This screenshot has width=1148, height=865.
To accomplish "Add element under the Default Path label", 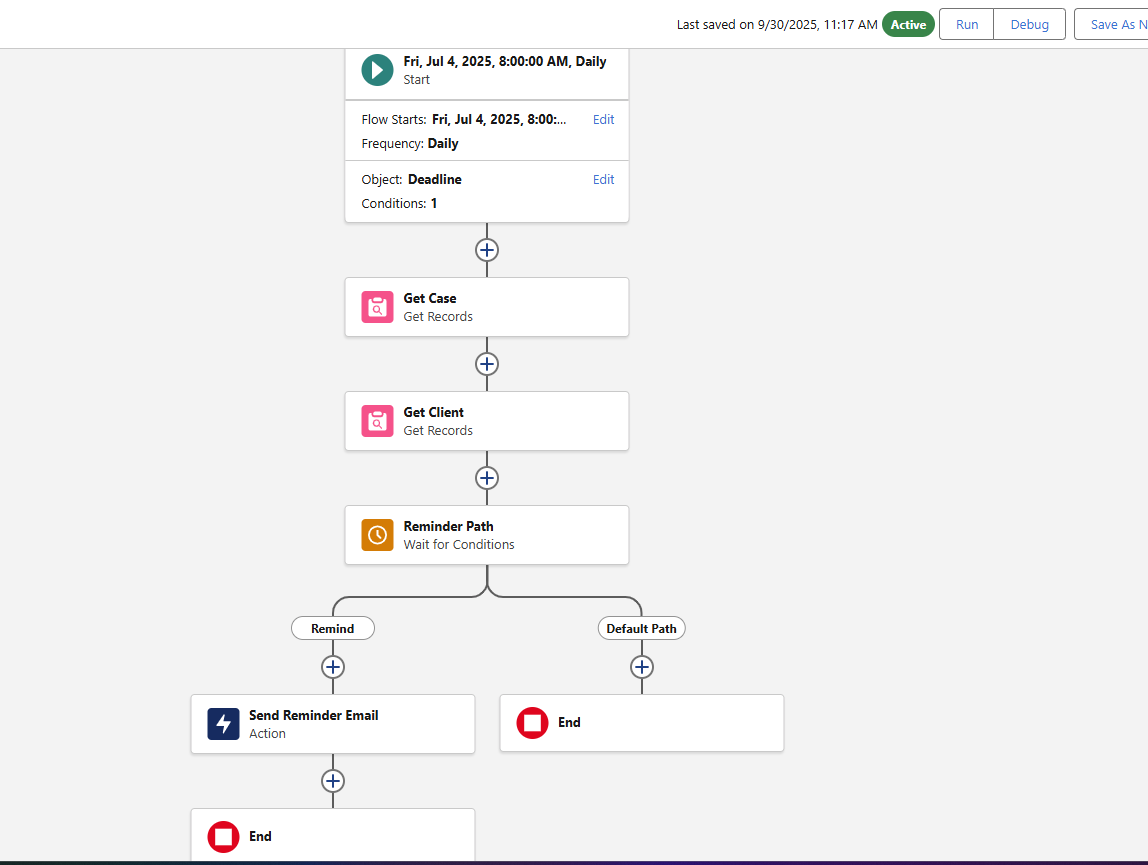I will tap(642, 667).
